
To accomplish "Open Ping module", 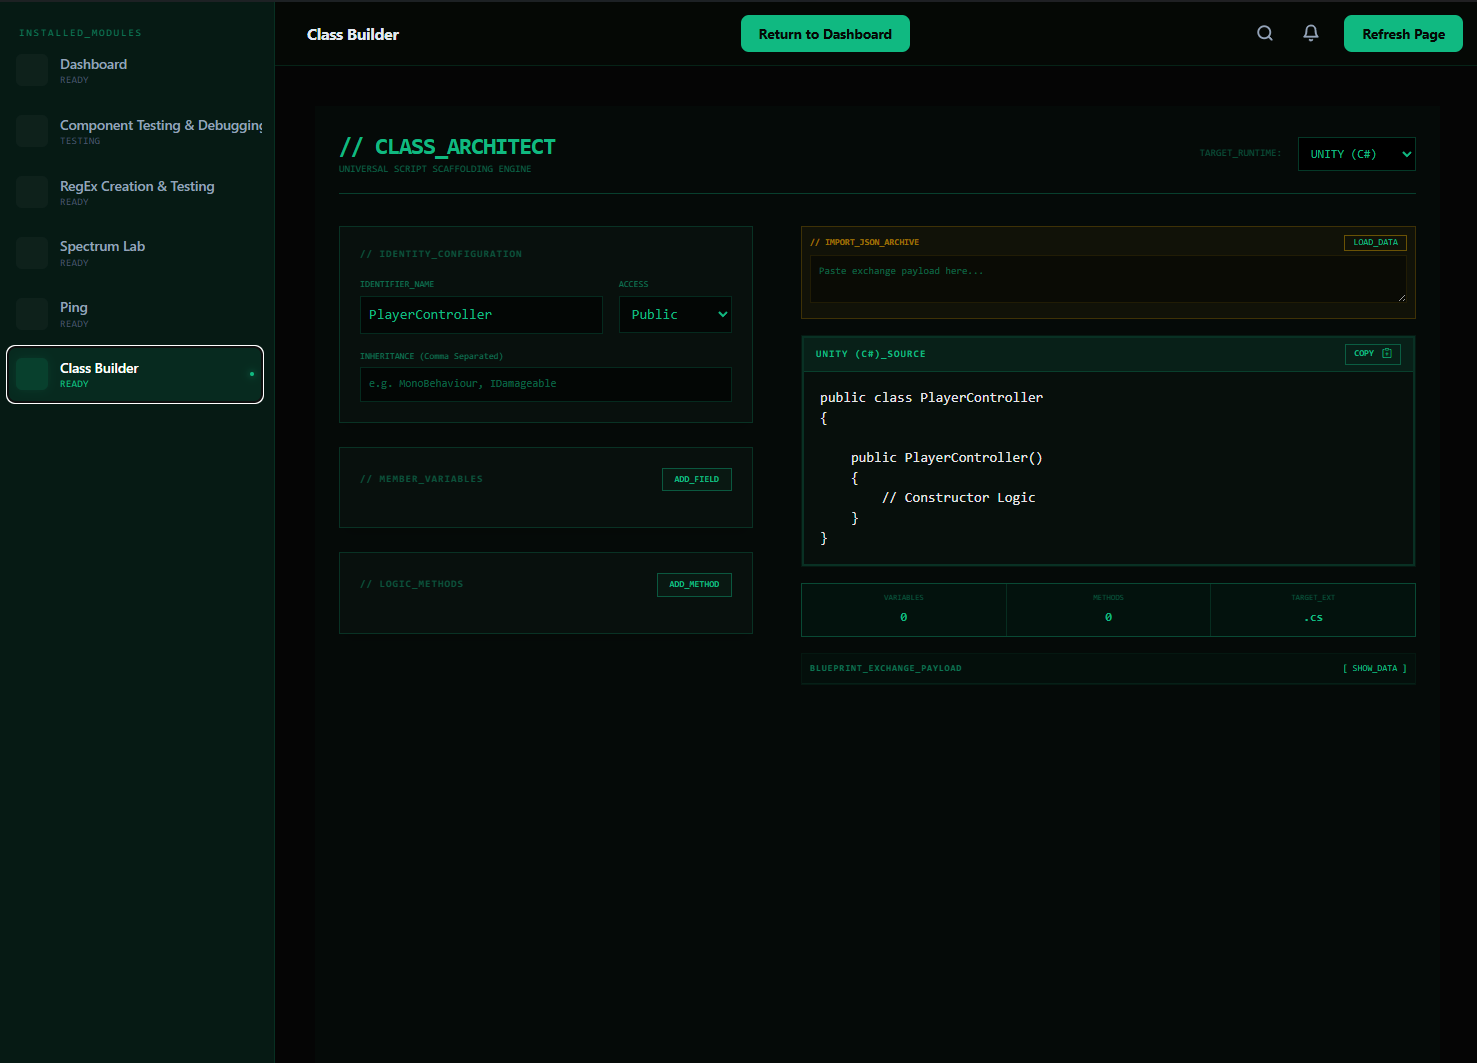I will (135, 314).
